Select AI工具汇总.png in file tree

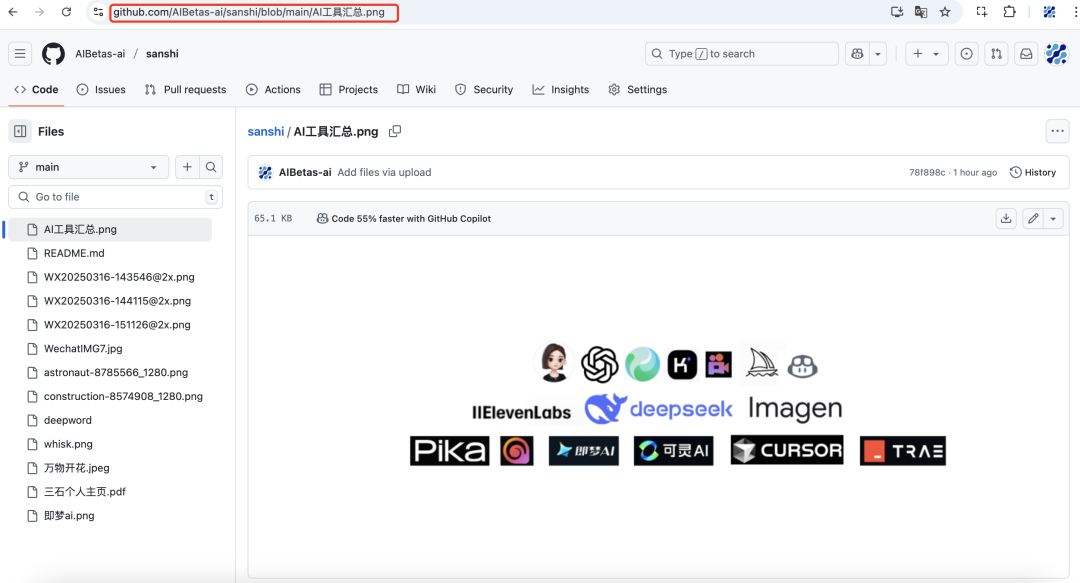[110, 229]
